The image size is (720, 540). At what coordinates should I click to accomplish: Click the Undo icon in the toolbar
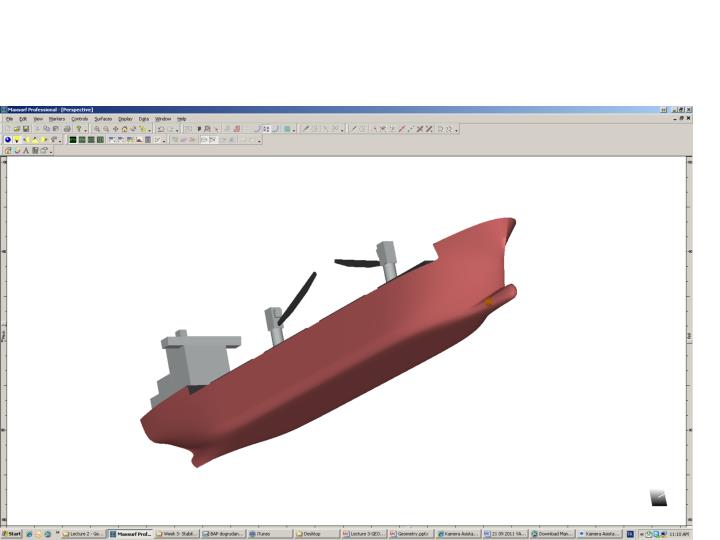tap(161, 129)
